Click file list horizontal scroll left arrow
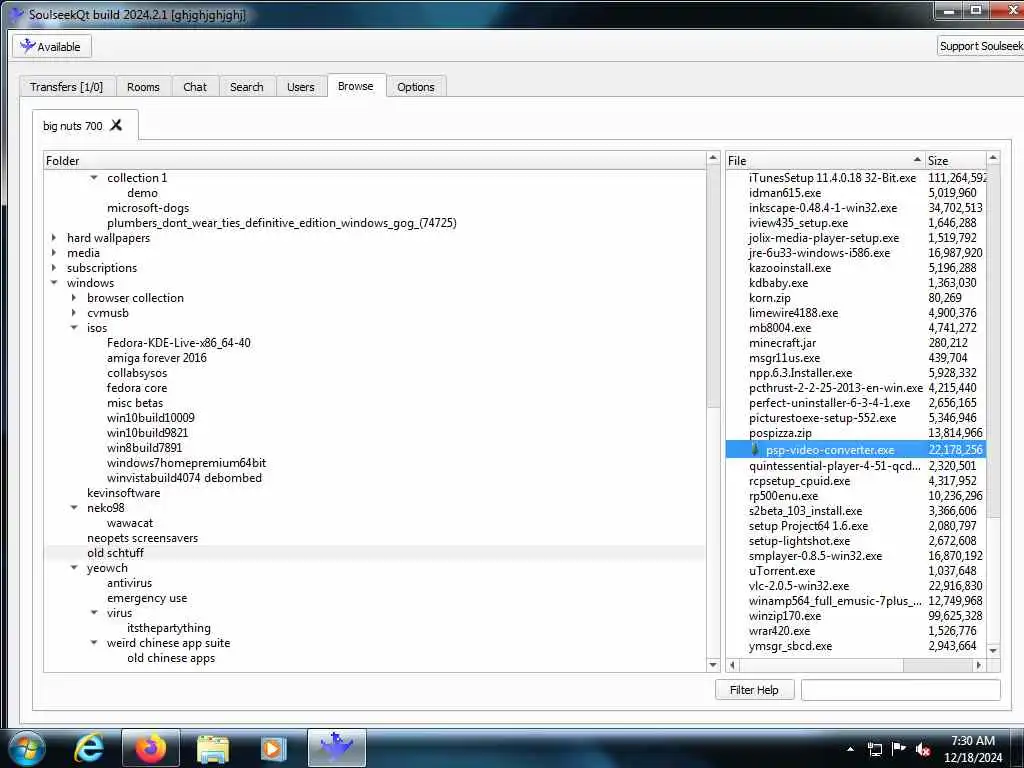 click(x=733, y=665)
